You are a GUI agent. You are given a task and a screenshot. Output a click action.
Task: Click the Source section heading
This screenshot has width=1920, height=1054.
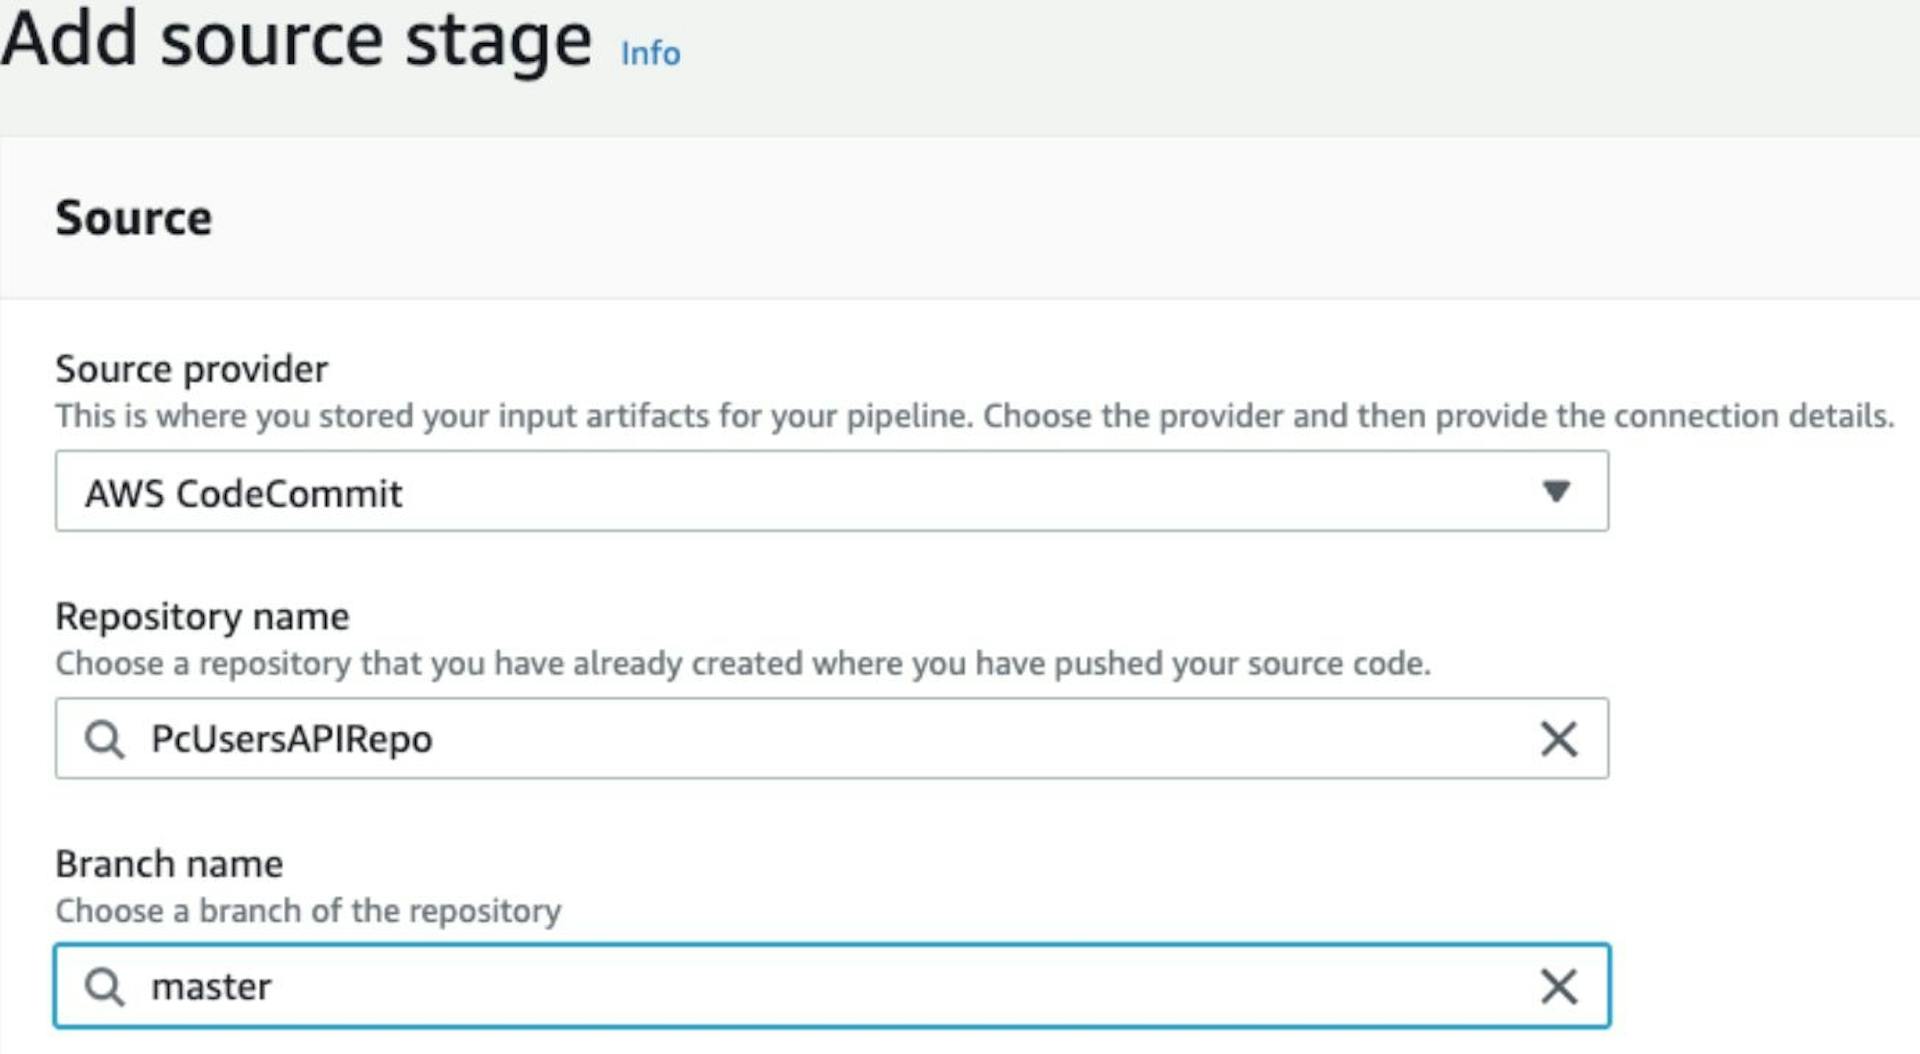point(134,217)
